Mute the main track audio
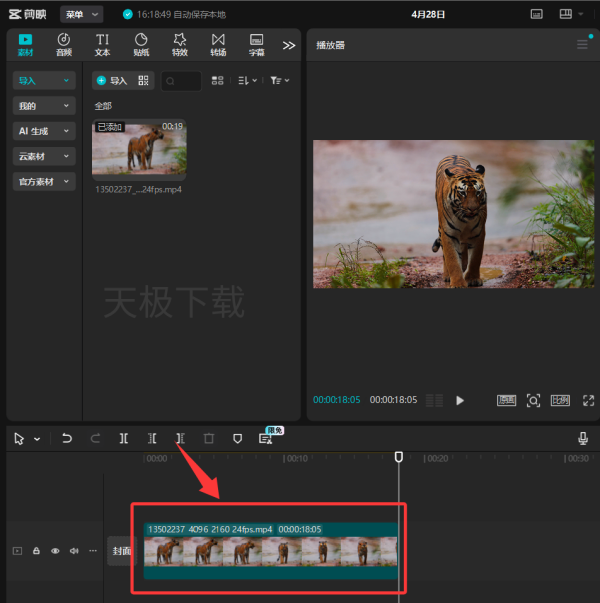This screenshot has width=600, height=603. (x=74, y=551)
